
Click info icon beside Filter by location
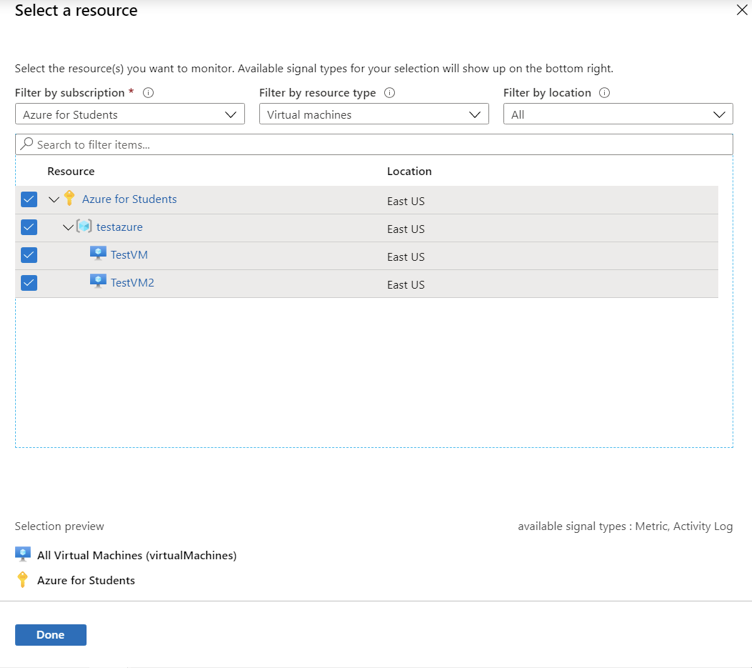click(x=604, y=93)
